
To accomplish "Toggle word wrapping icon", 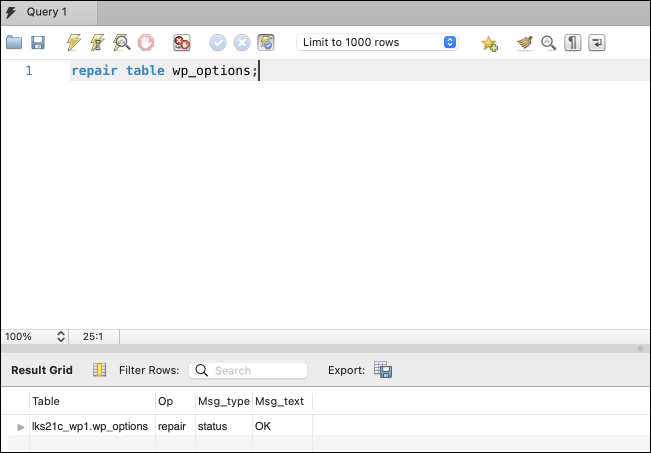I will pos(597,42).
